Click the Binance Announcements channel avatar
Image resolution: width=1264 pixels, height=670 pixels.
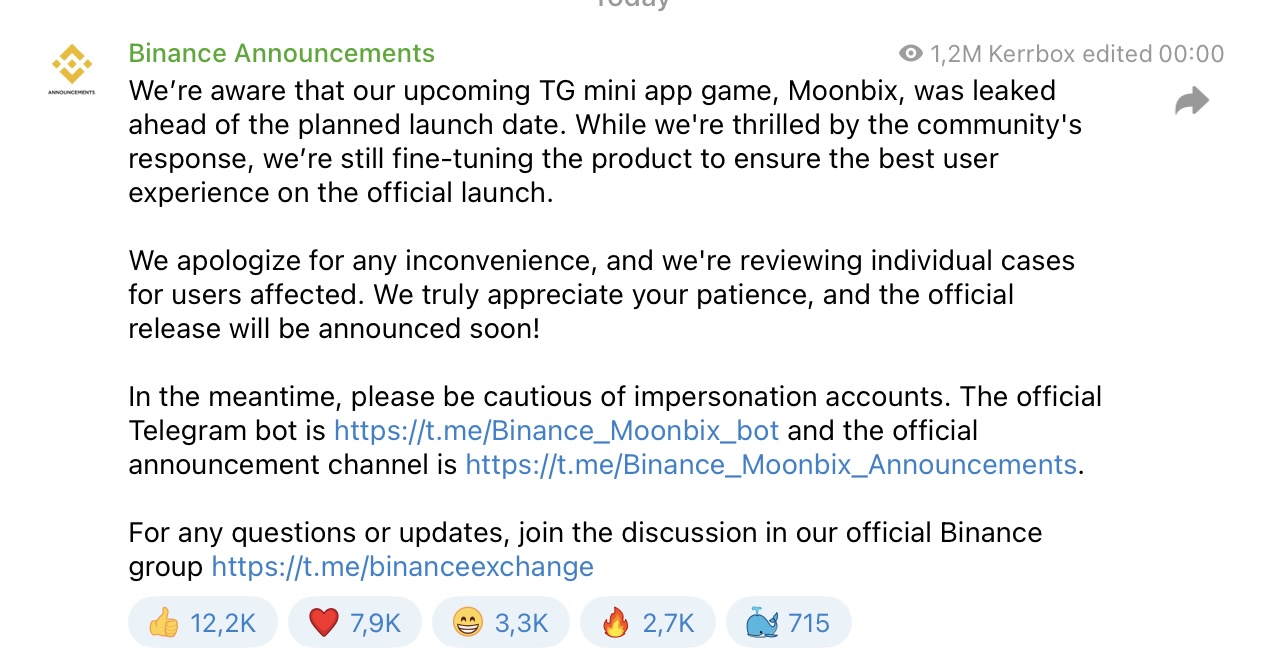point(71,68)
